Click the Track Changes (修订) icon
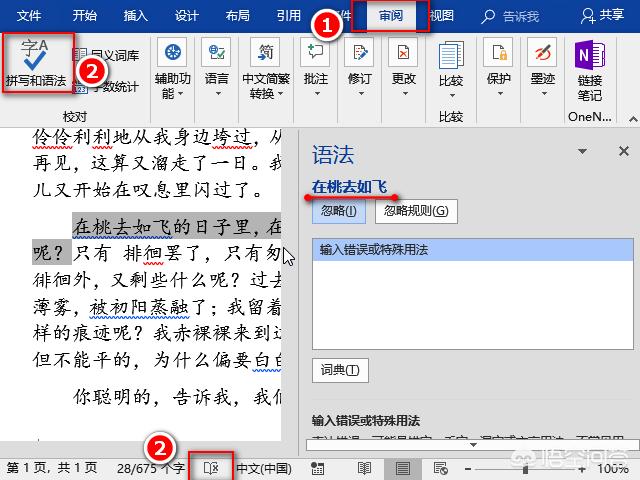The height and width of the screenshot is (480, 640). click(359, 52)
